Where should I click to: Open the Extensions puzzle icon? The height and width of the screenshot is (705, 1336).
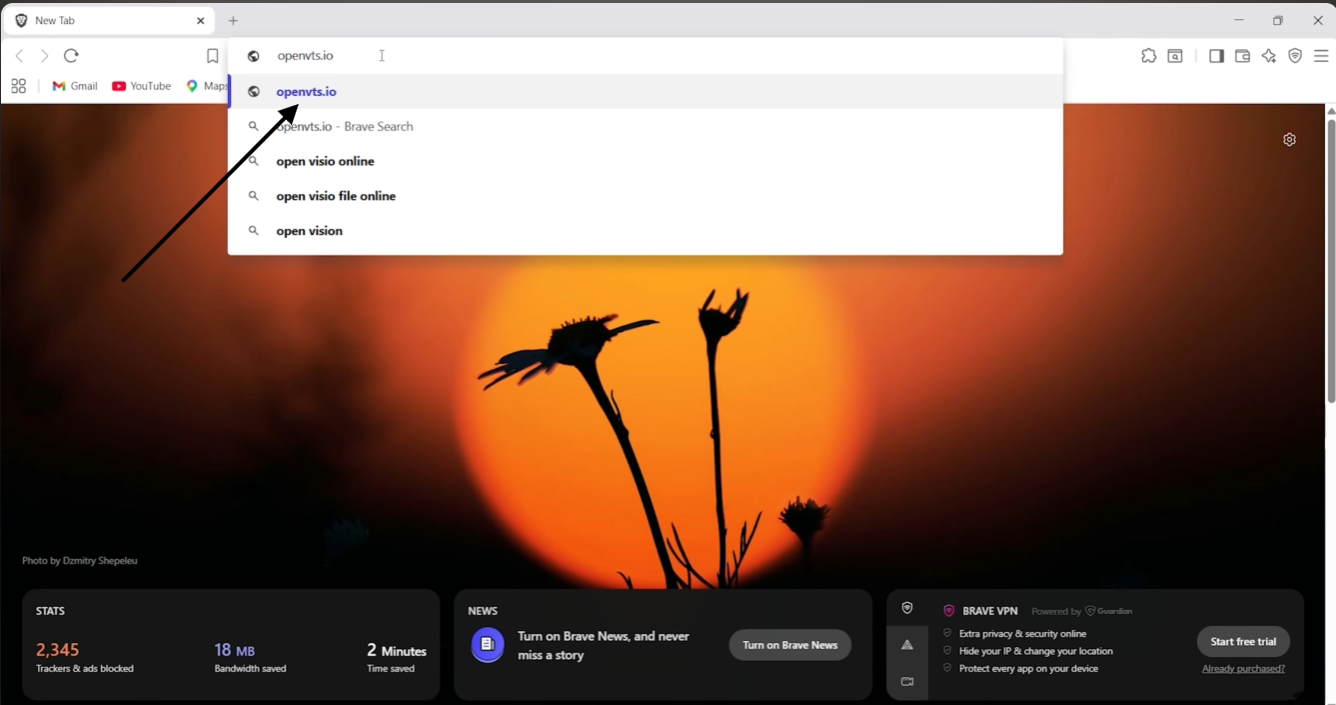1148,56
